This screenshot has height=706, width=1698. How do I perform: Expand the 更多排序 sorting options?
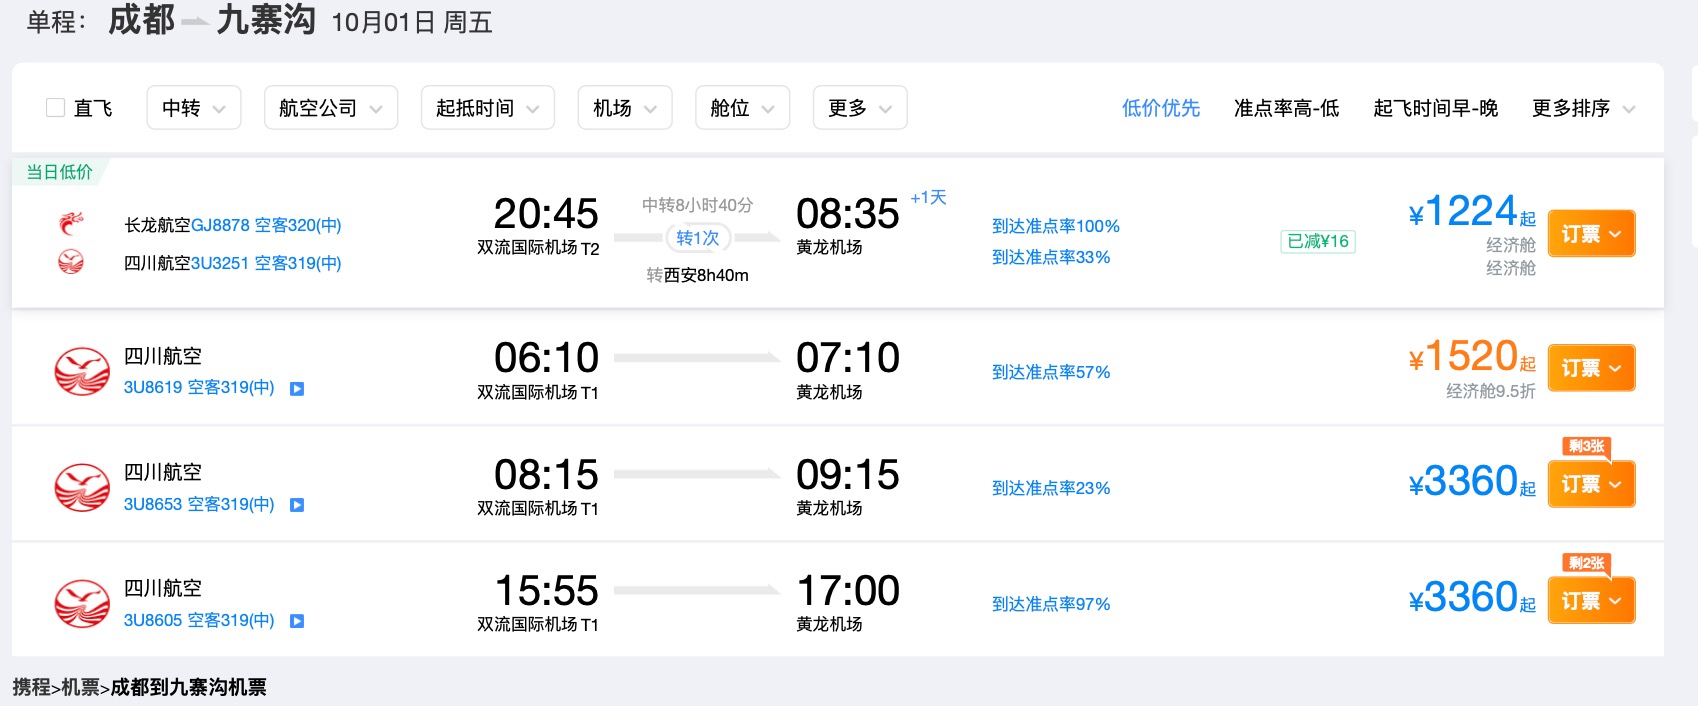point(1583,108)
